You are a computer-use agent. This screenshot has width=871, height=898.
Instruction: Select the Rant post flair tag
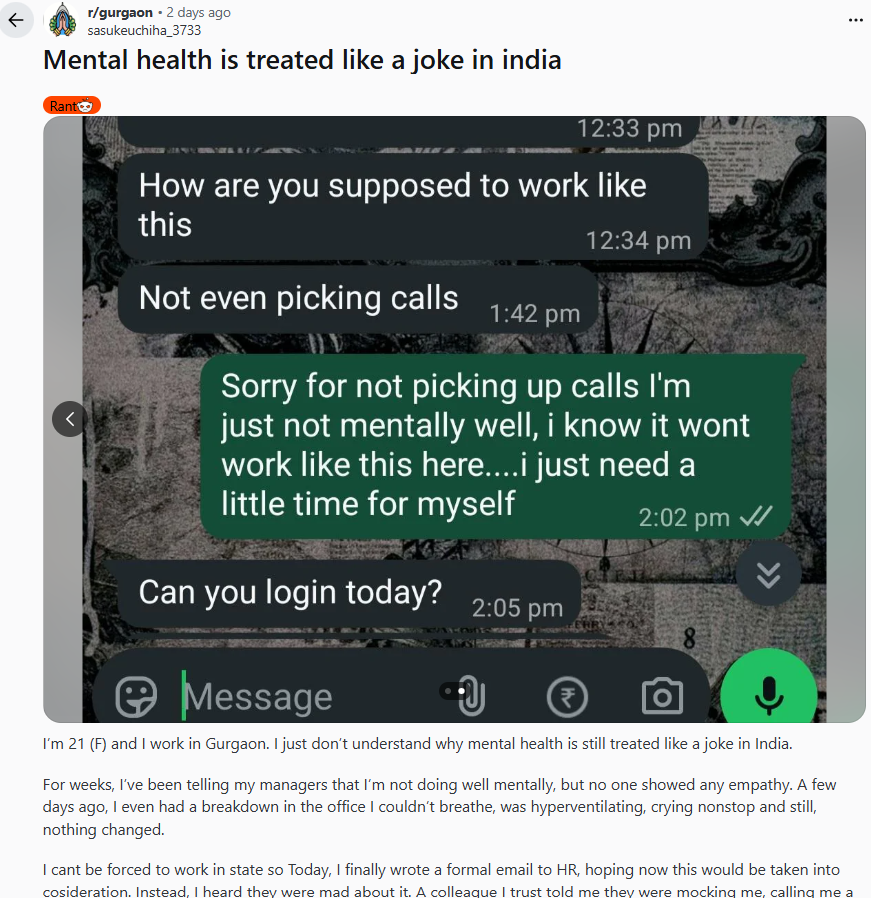(x=72, y=105)
